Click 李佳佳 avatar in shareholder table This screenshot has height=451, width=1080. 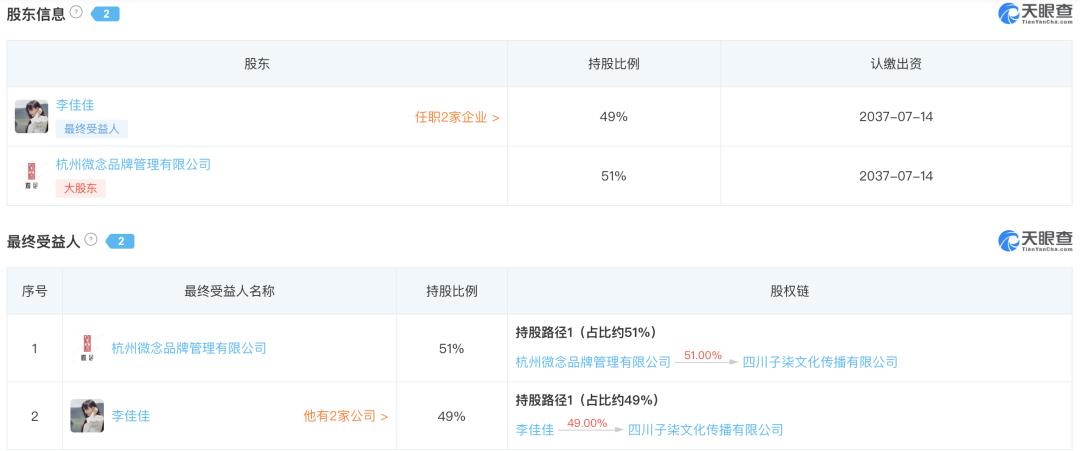pyautogui.click(x=31, y=117)
